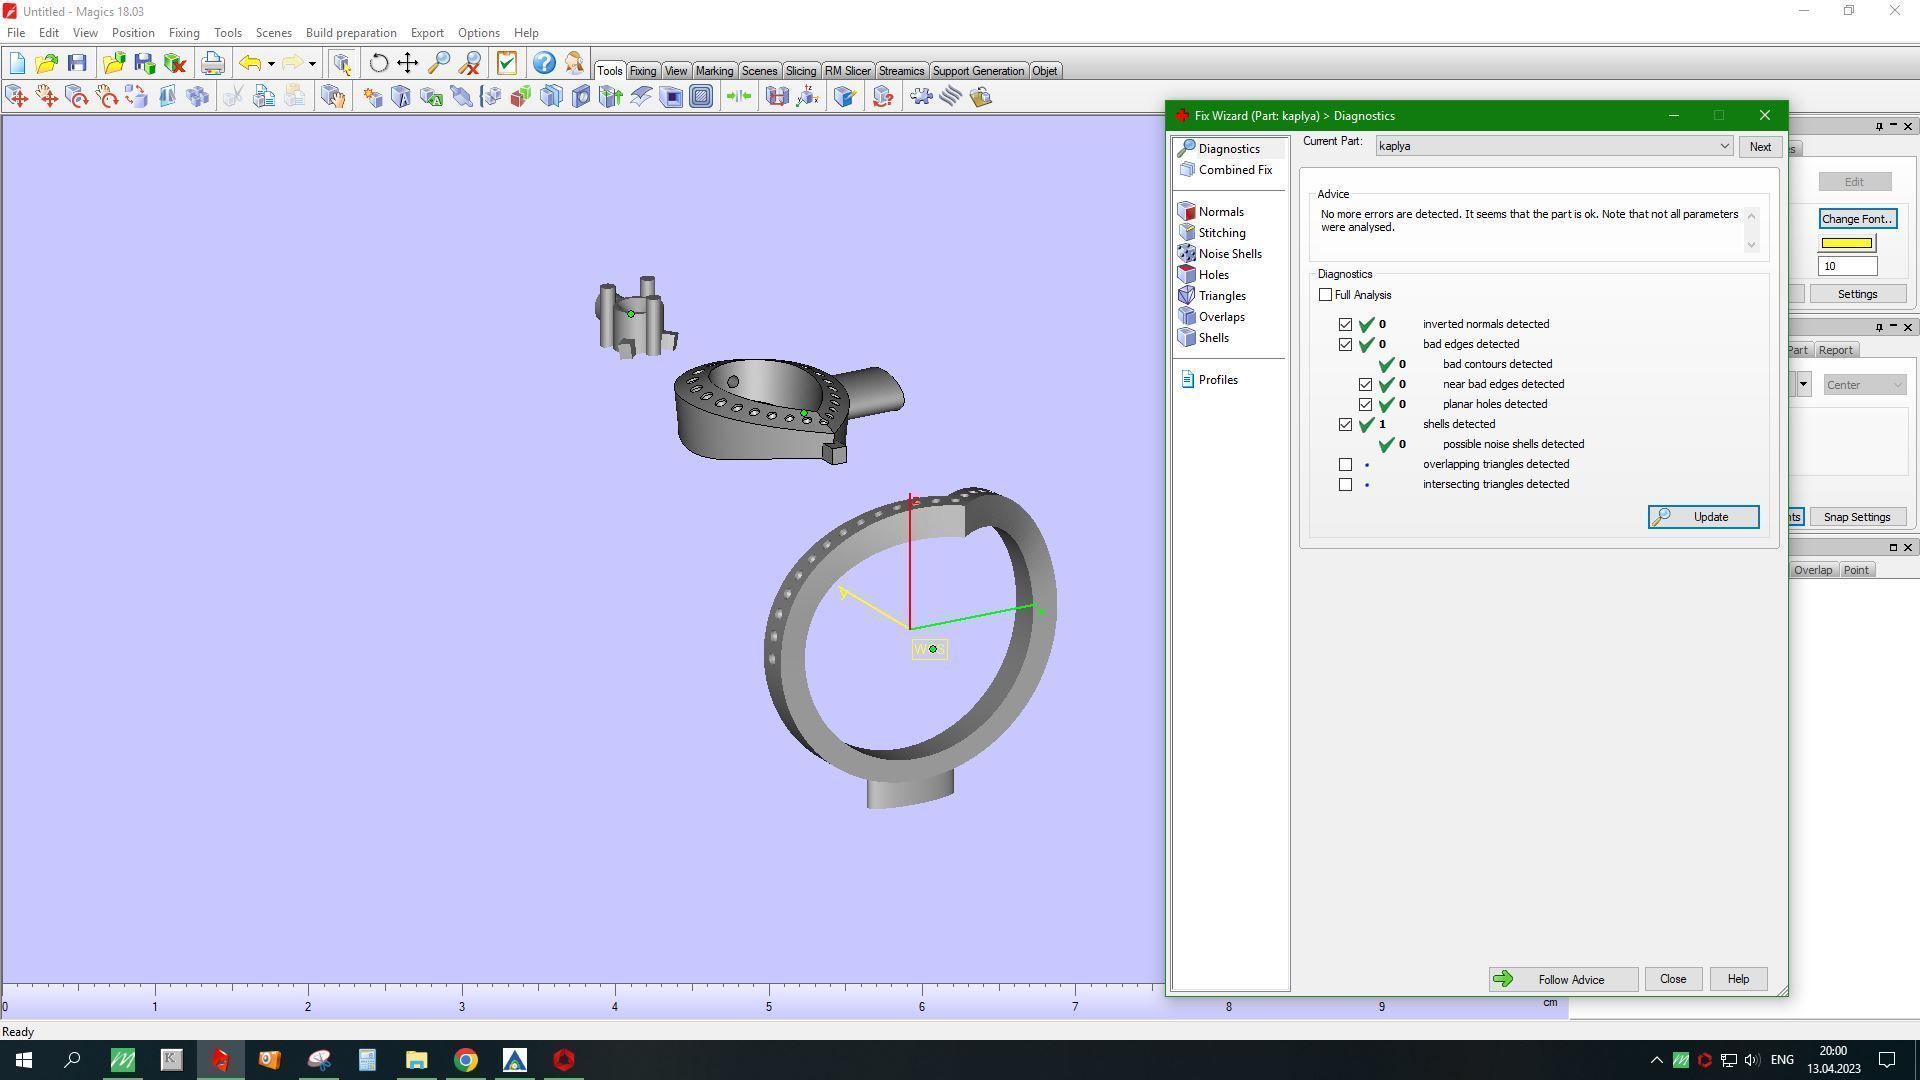Viewport: 1920px width, 1080px height.
Task: Open the Help question mark icon
Action: tap(543, 64)
